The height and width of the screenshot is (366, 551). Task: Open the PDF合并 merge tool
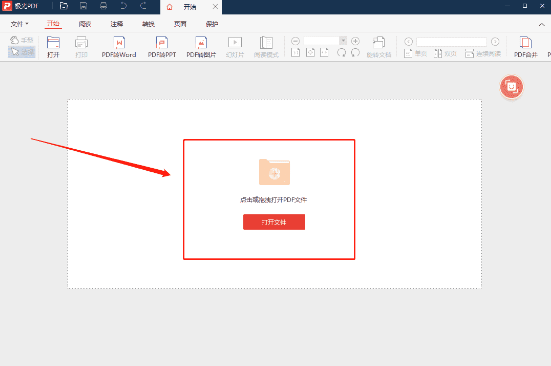(526, 47)
